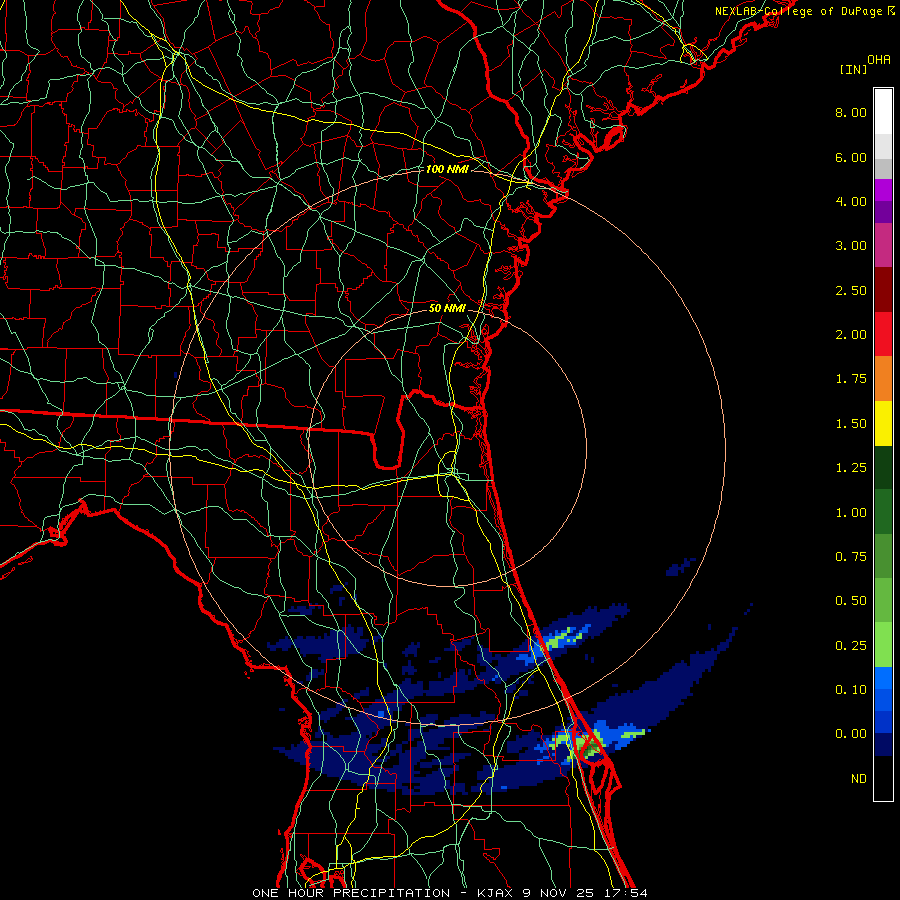Click the 1.25 legend value
Image resolution: width=900 pixels, height=900 pixels.
pyautogui.click(x=851, y=468)
